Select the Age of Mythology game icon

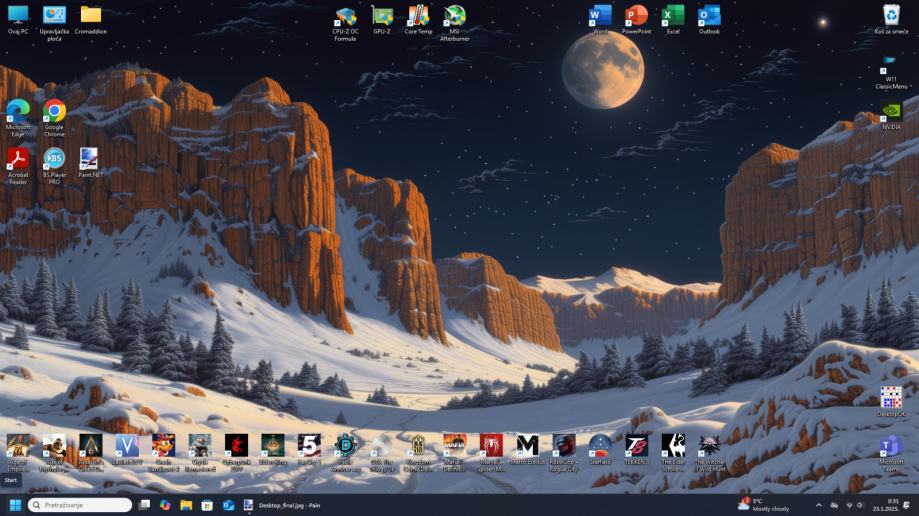tap(54, 453)
